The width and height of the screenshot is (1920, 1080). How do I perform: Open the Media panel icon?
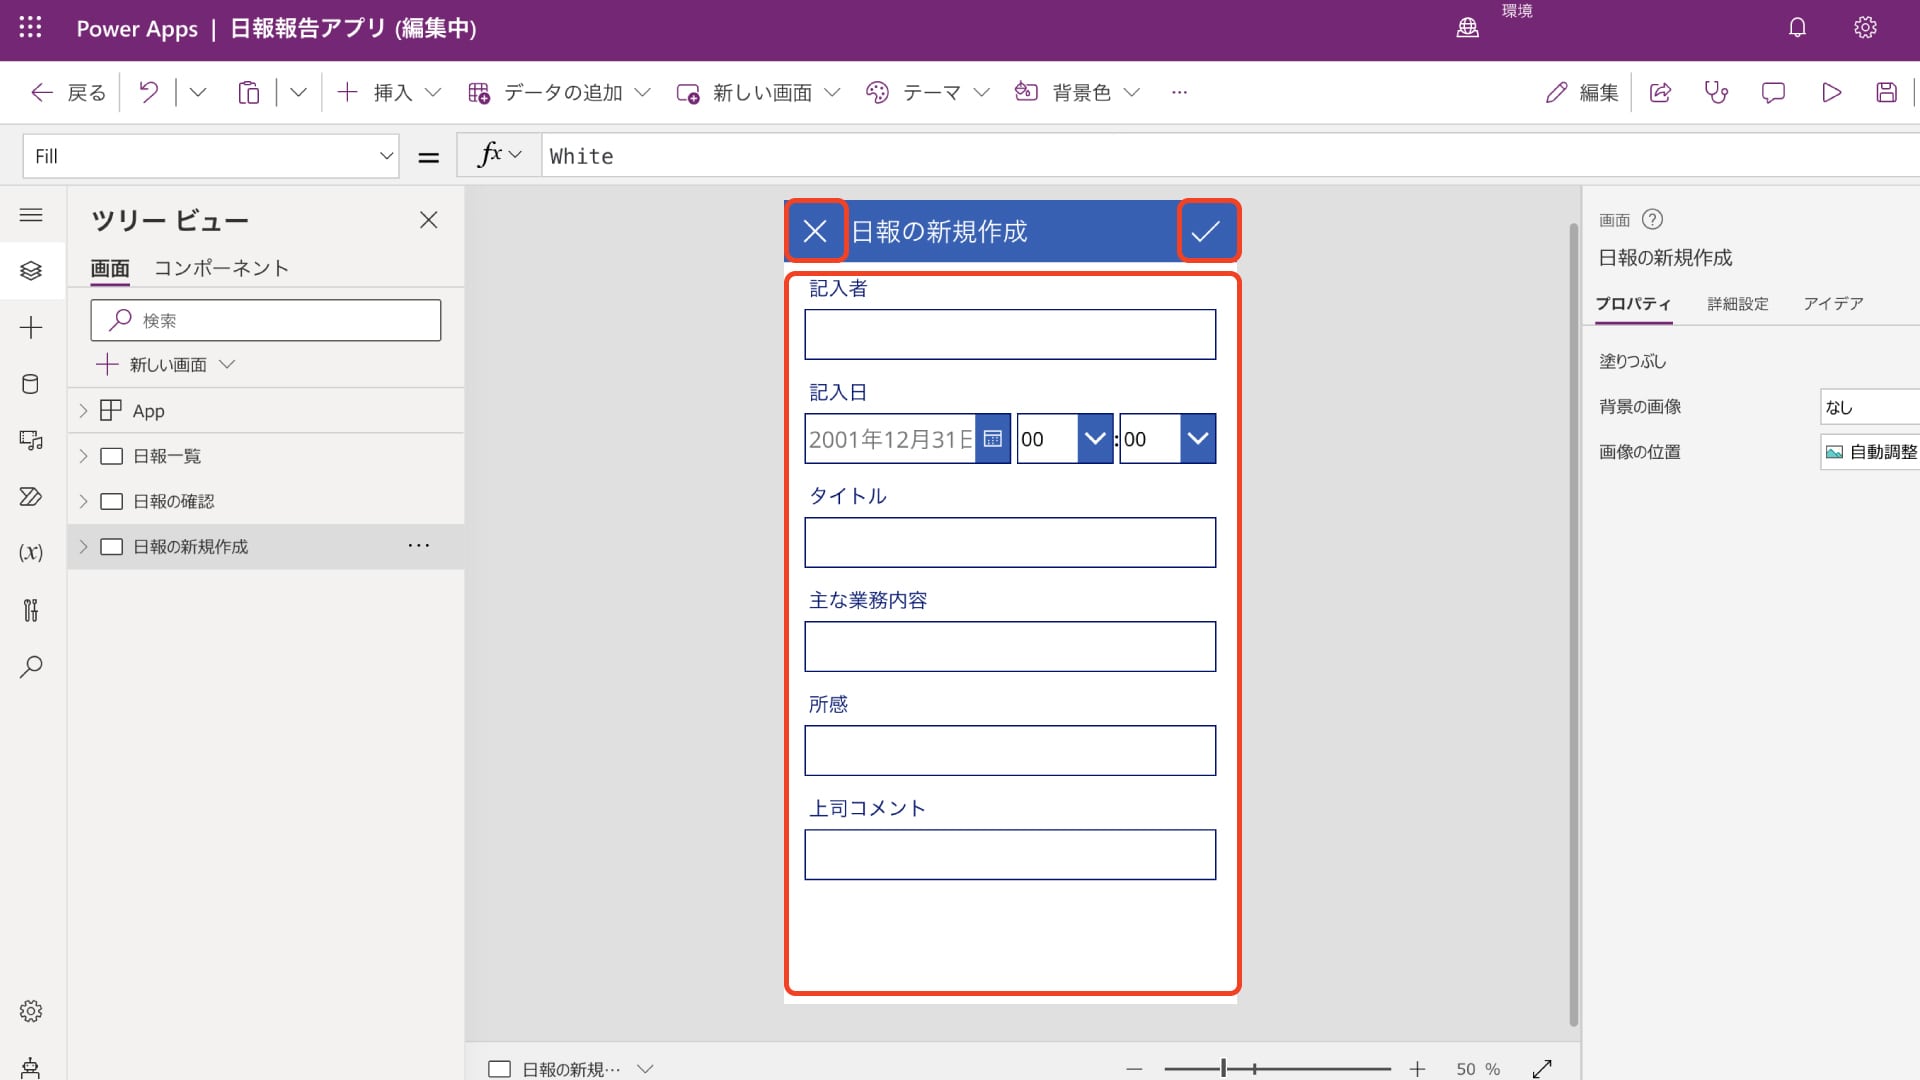pos(31,440)
